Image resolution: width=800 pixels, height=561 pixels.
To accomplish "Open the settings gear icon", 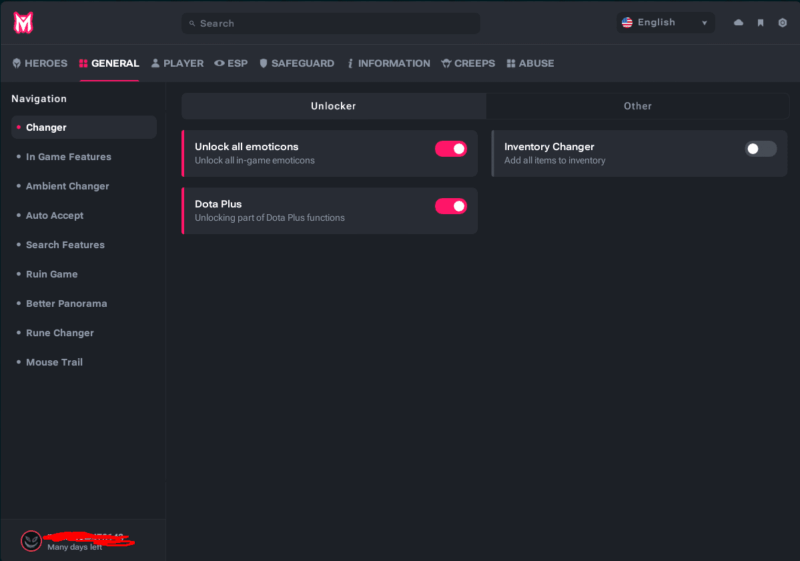I will [782, 22].
